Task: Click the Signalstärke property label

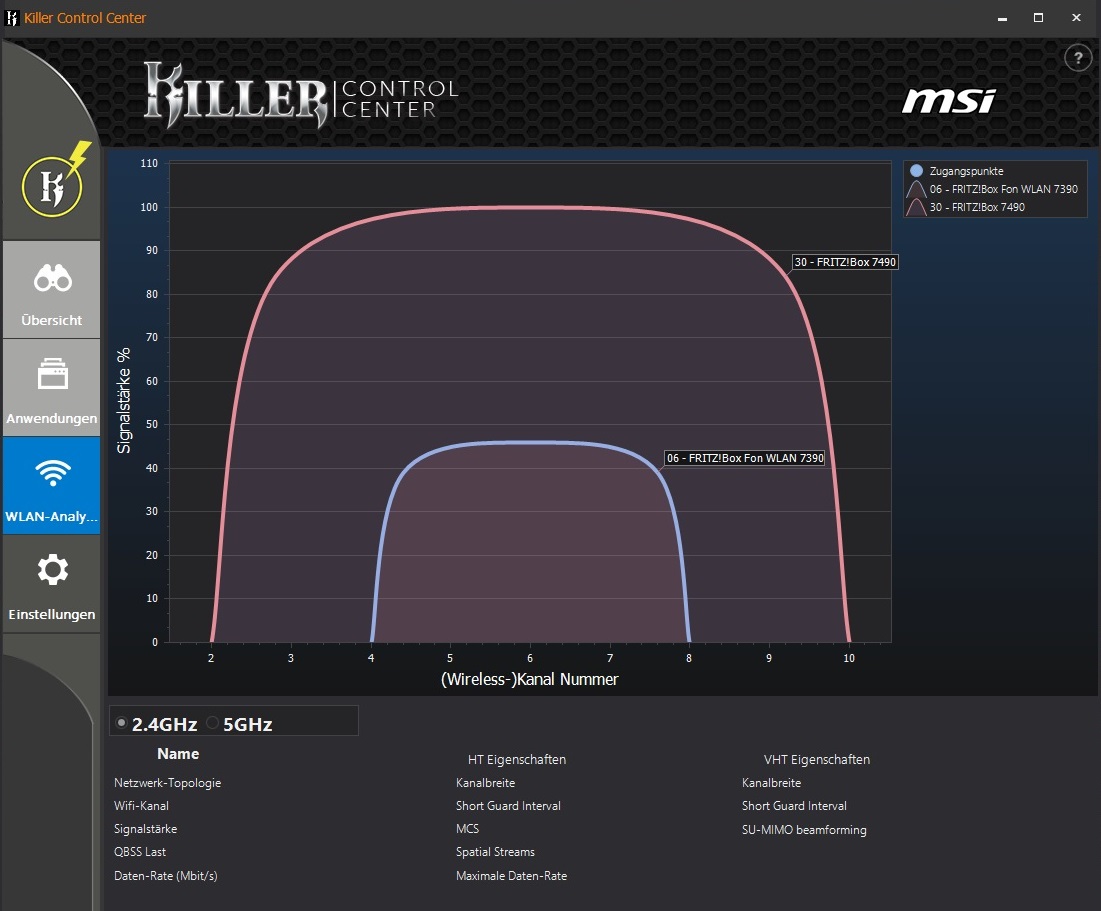Action: coord(145,829)
